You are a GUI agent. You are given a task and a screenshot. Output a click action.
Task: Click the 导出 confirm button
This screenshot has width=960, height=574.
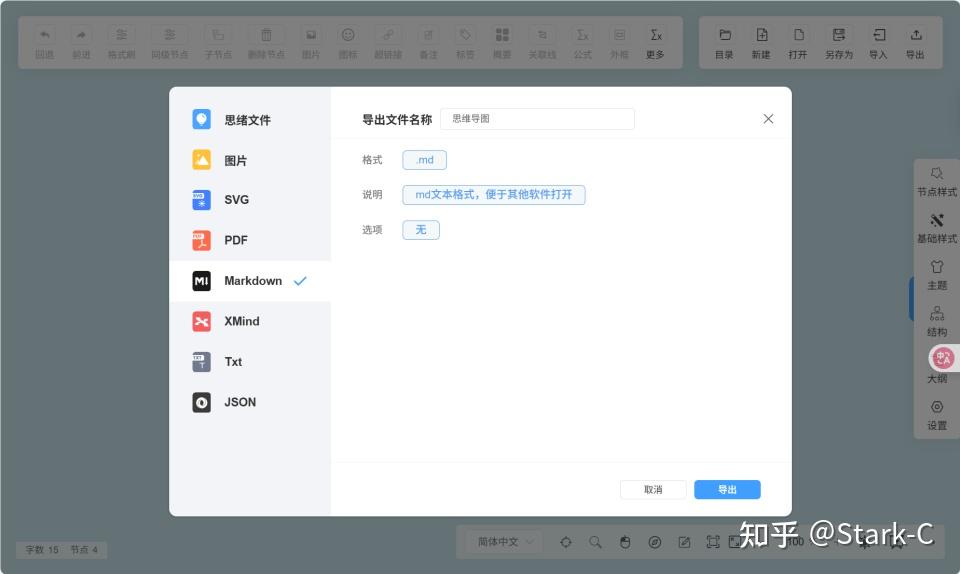[x=727, y=490]
